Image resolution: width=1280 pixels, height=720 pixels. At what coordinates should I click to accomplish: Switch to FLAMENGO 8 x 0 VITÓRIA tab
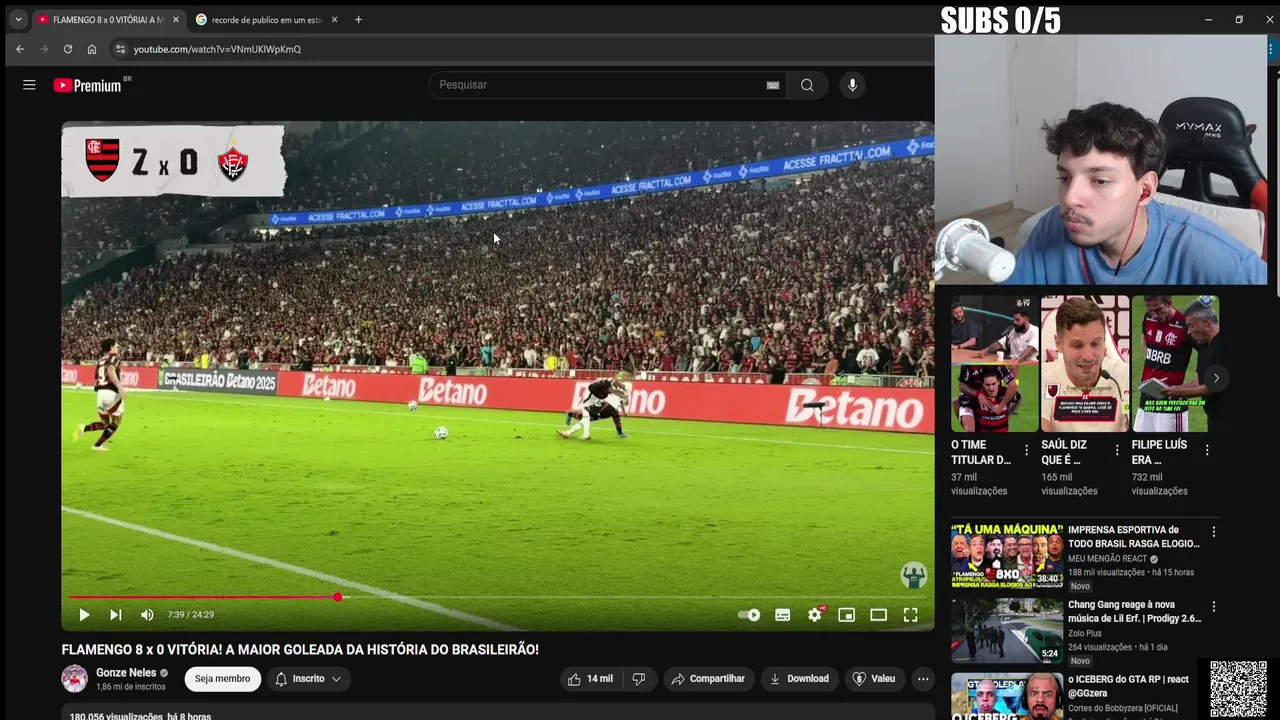coord(108,19)
